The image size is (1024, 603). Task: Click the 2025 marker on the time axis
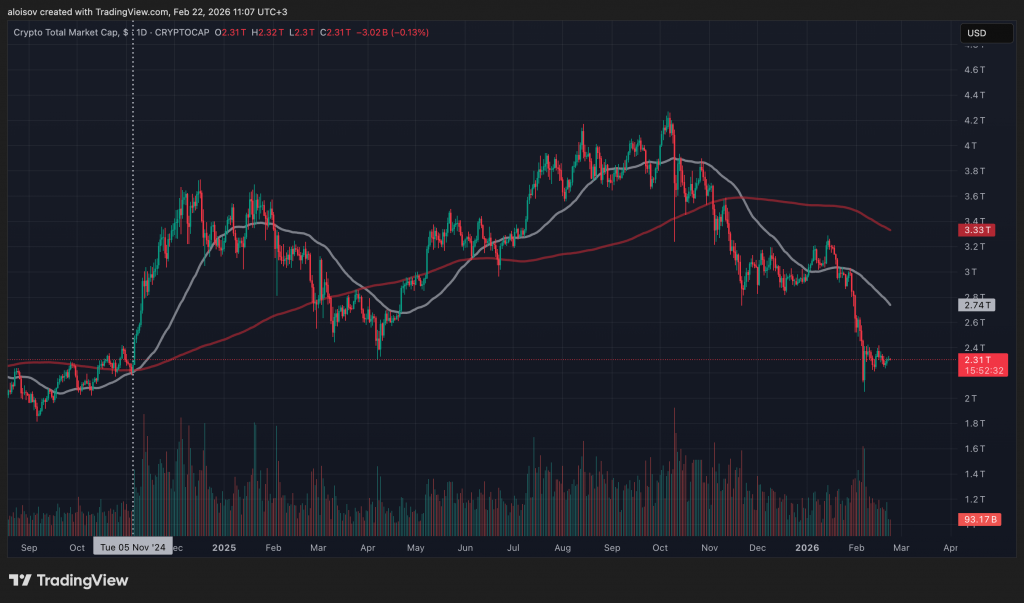(224, 548)
